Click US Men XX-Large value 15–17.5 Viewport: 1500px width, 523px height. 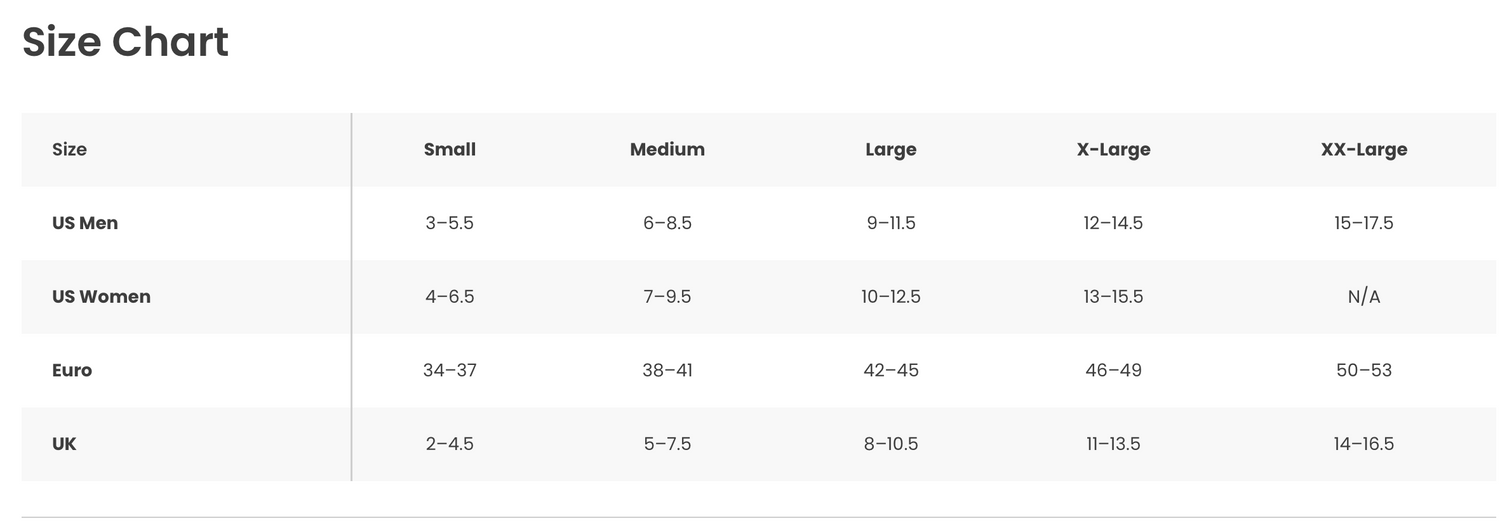[x=1364, y=223]
